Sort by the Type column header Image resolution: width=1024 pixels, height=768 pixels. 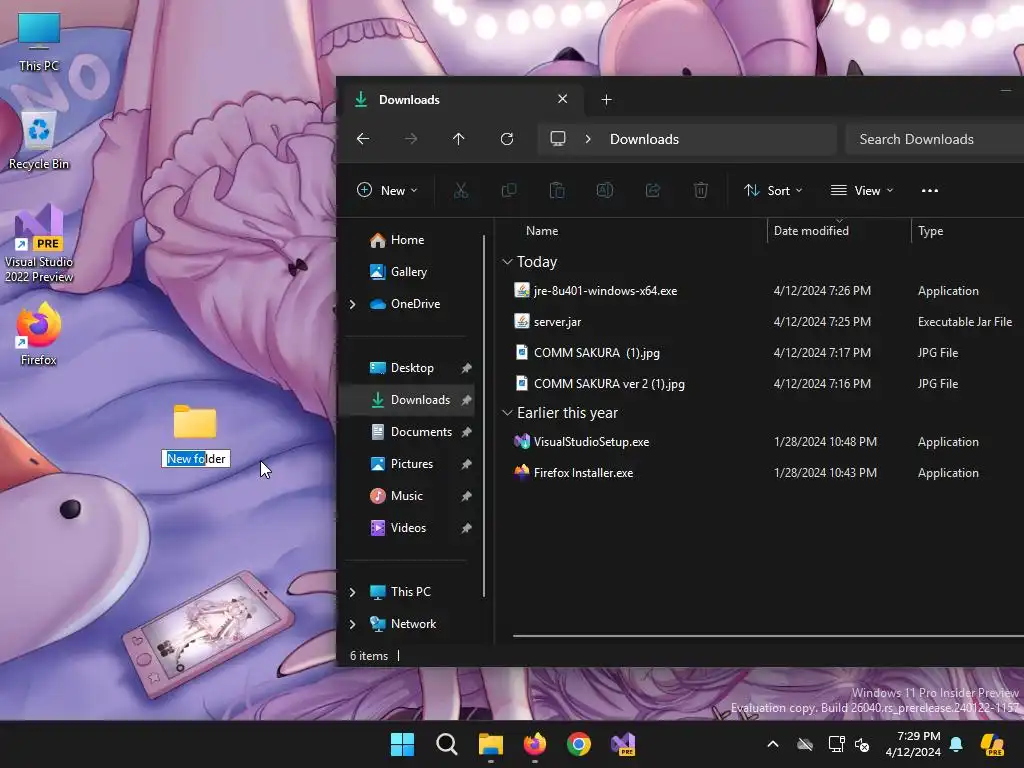[x=930, y=231]
